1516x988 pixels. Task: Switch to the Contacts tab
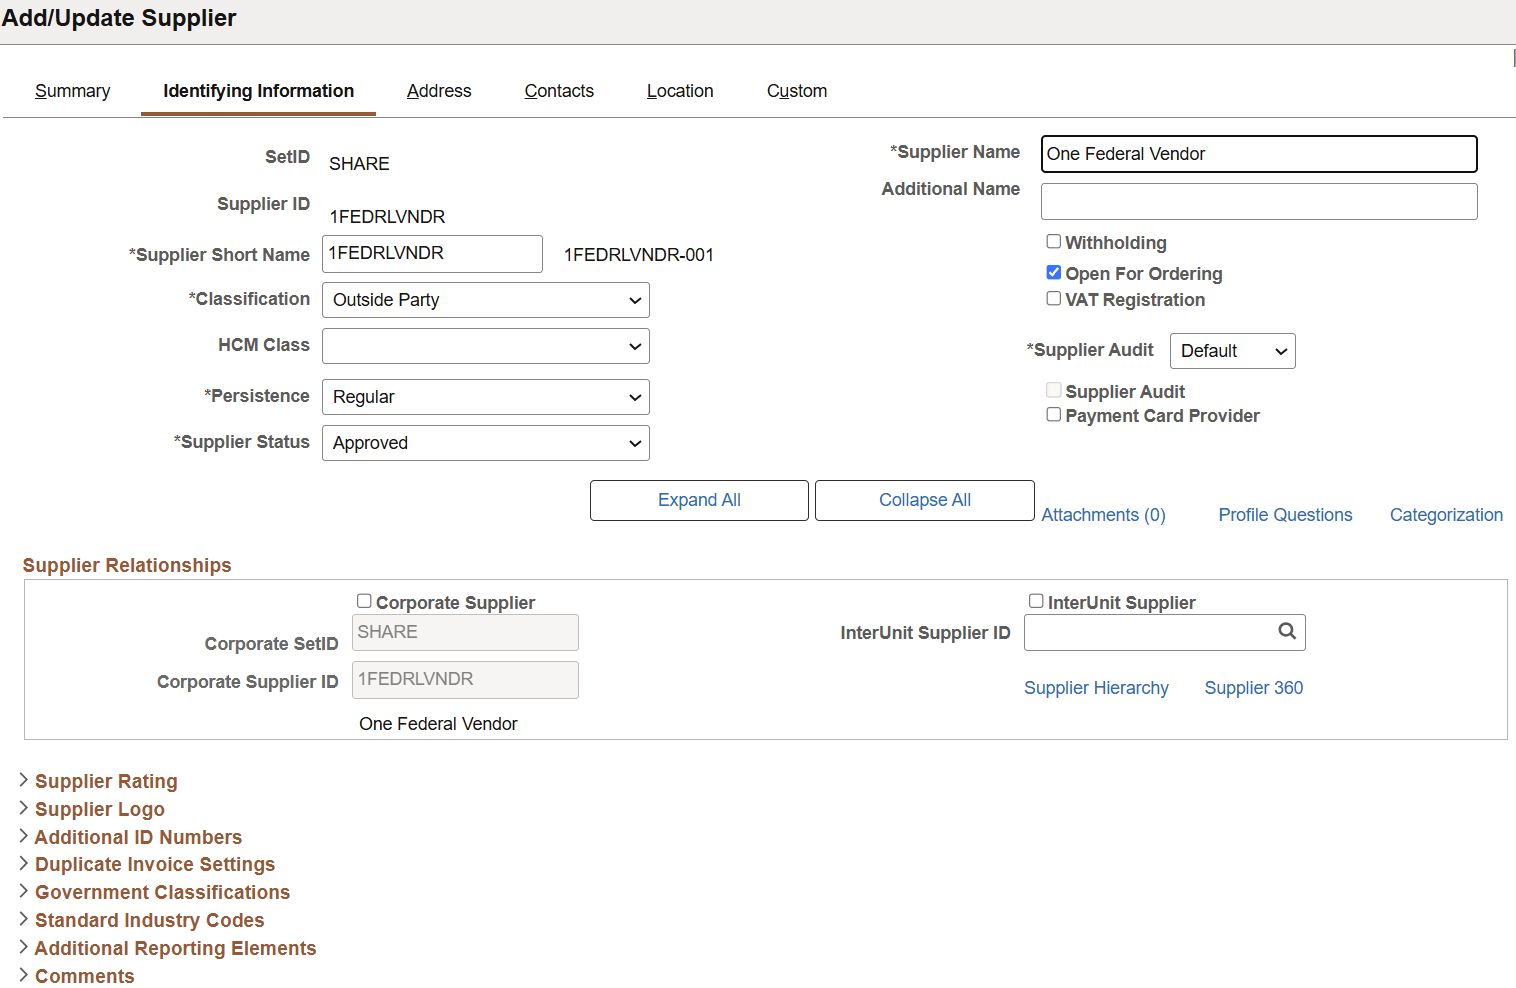[x=558, y=91]
